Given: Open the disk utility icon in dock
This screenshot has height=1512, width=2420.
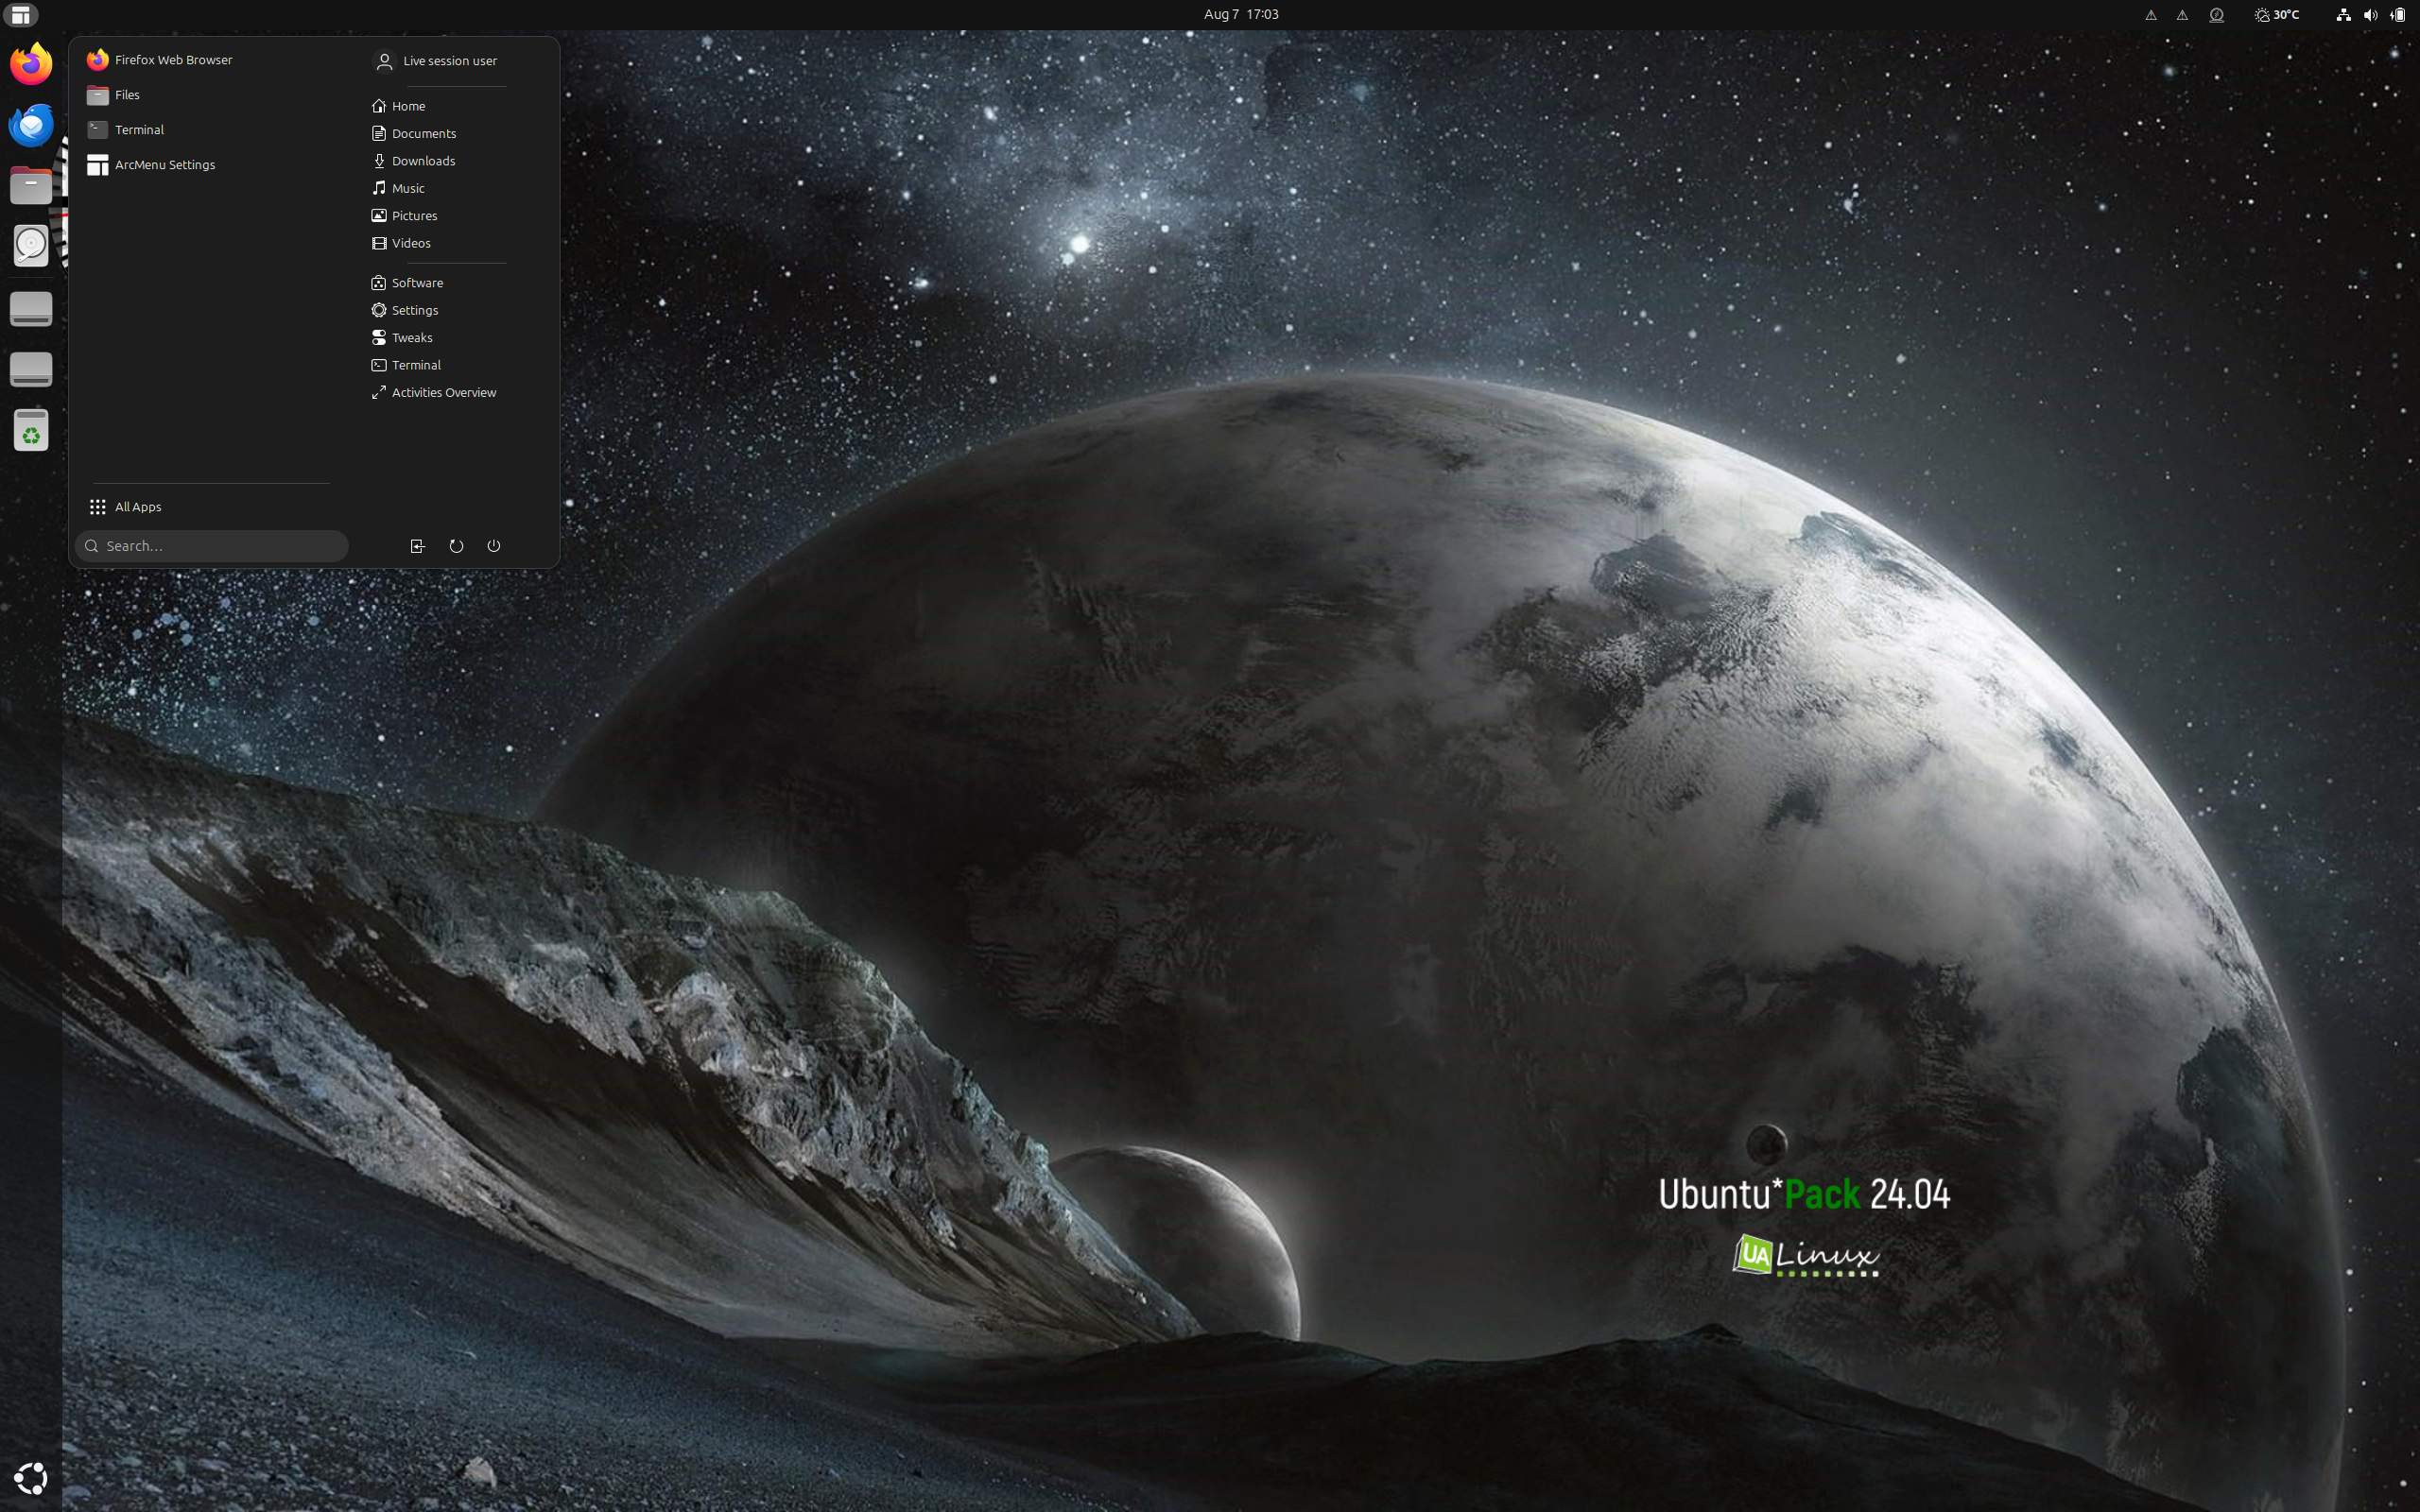Looking at the screenshot, I should tap(31, 246).
